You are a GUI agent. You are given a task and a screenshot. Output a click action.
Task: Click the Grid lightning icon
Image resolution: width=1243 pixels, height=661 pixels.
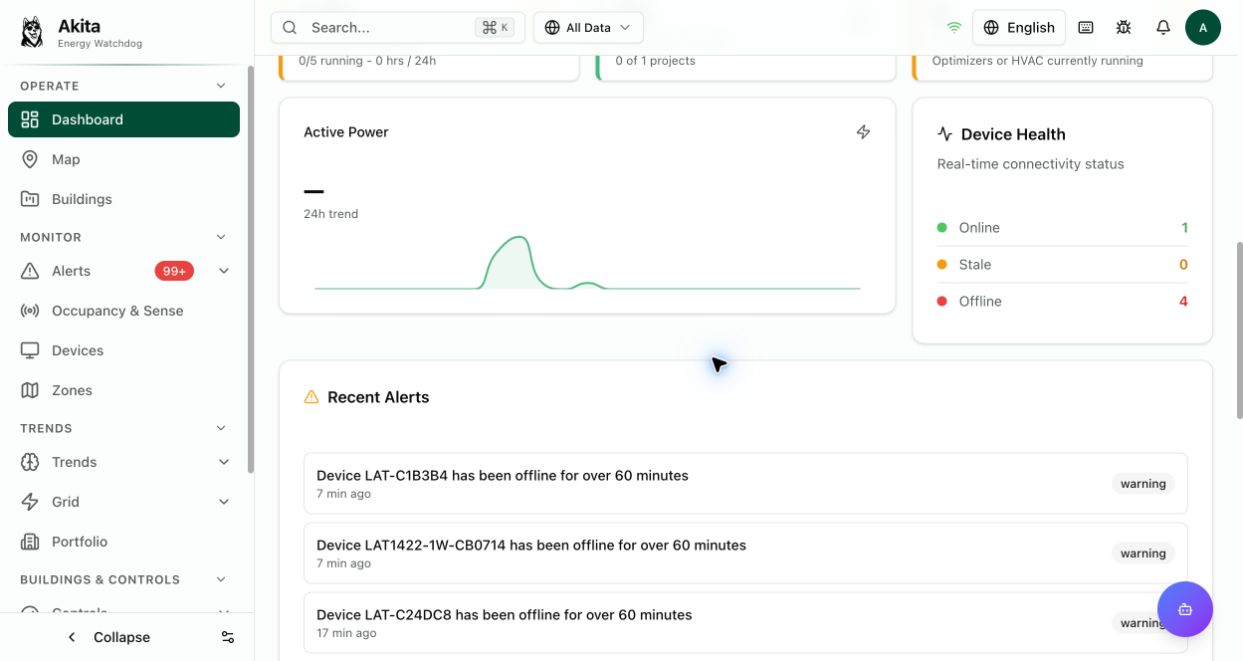click(x=30, y=502)
